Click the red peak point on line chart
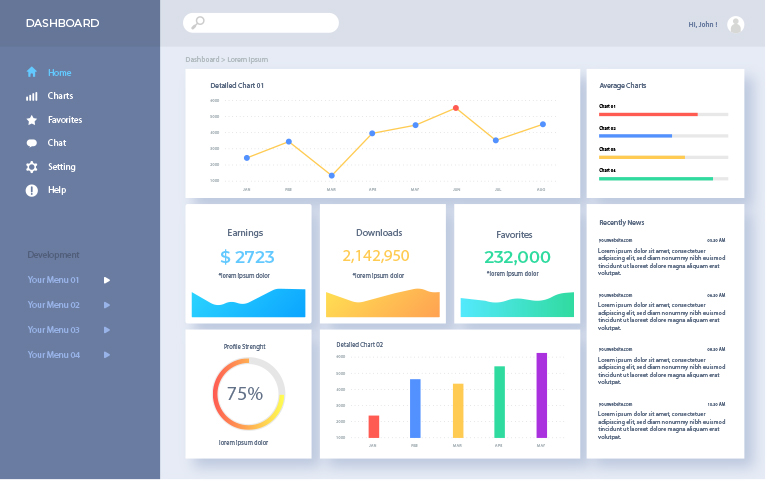The width and height of the screenshot is (768, 482). pyautogui.click(x=456, y=108)
